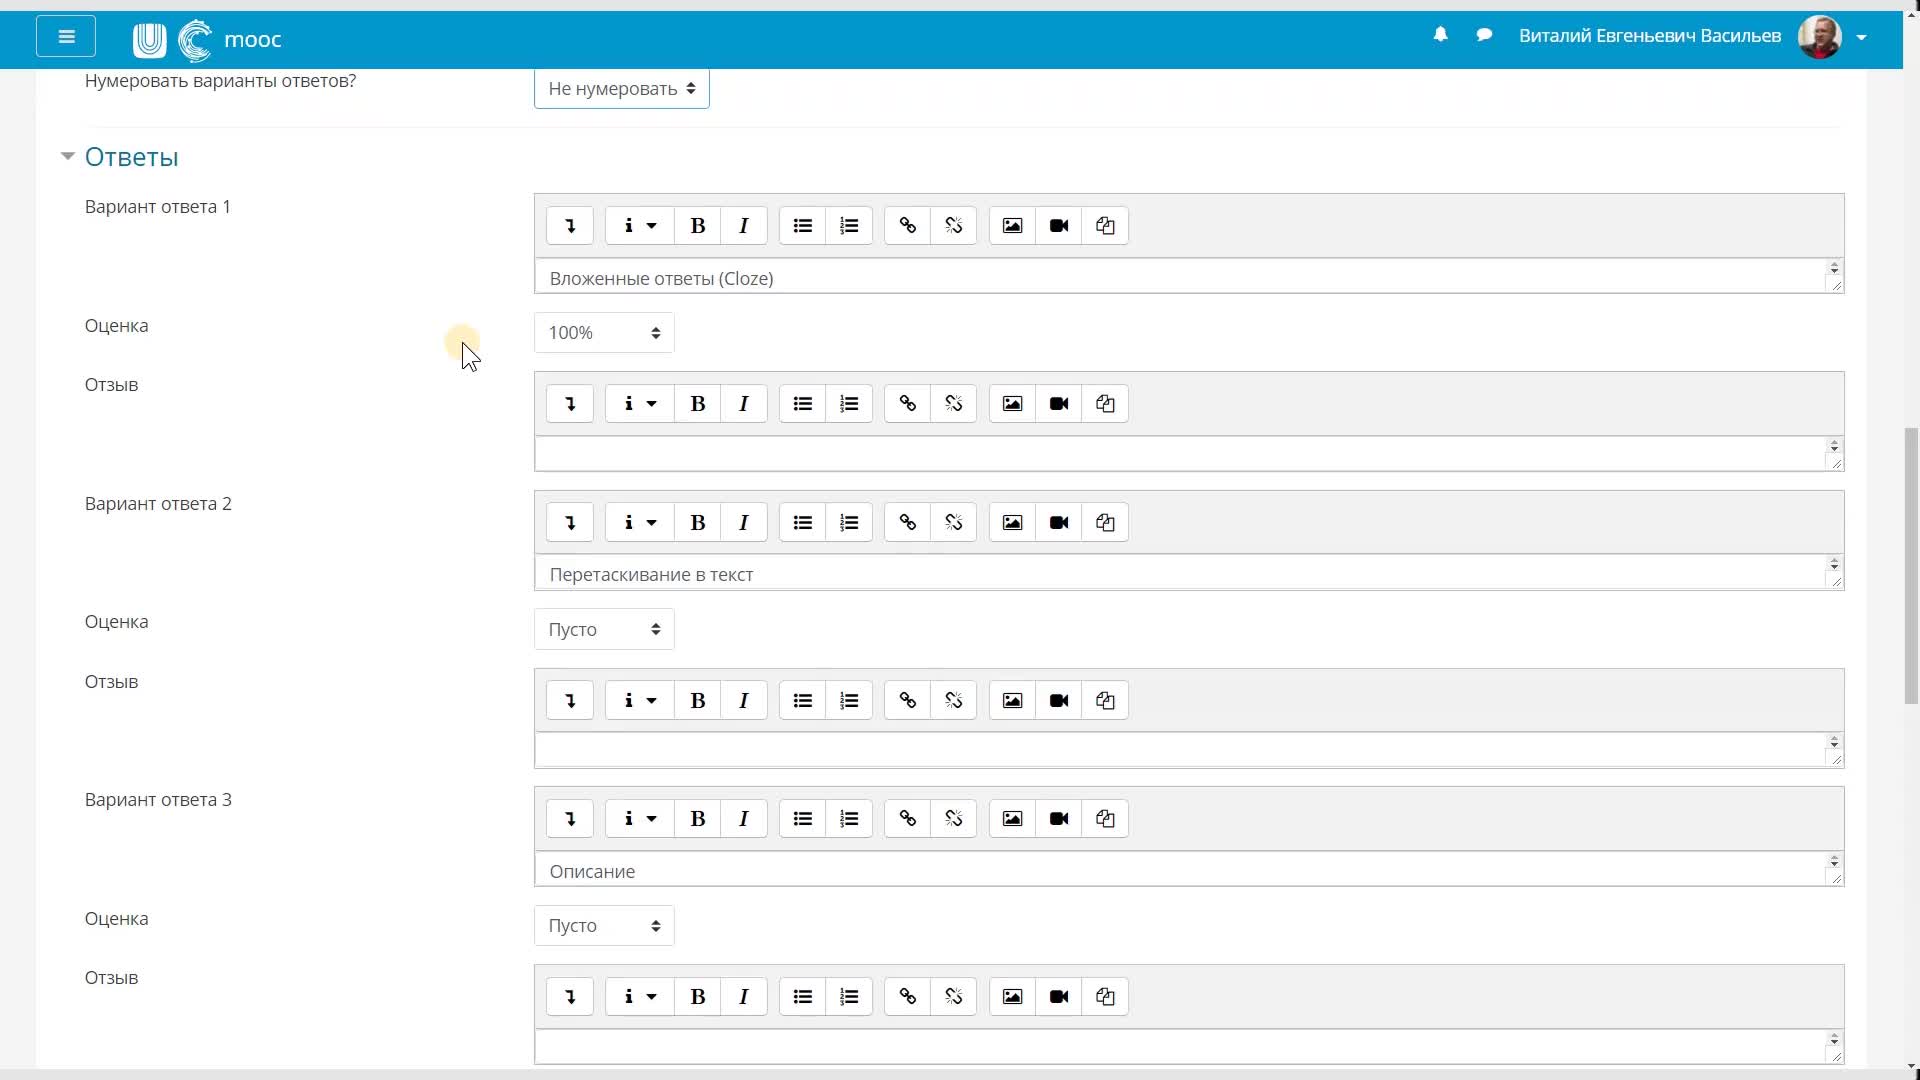1920x1080 pixels.
Task: Open Оценка dropdown for Вариант ответа 3
Action: 604,926
